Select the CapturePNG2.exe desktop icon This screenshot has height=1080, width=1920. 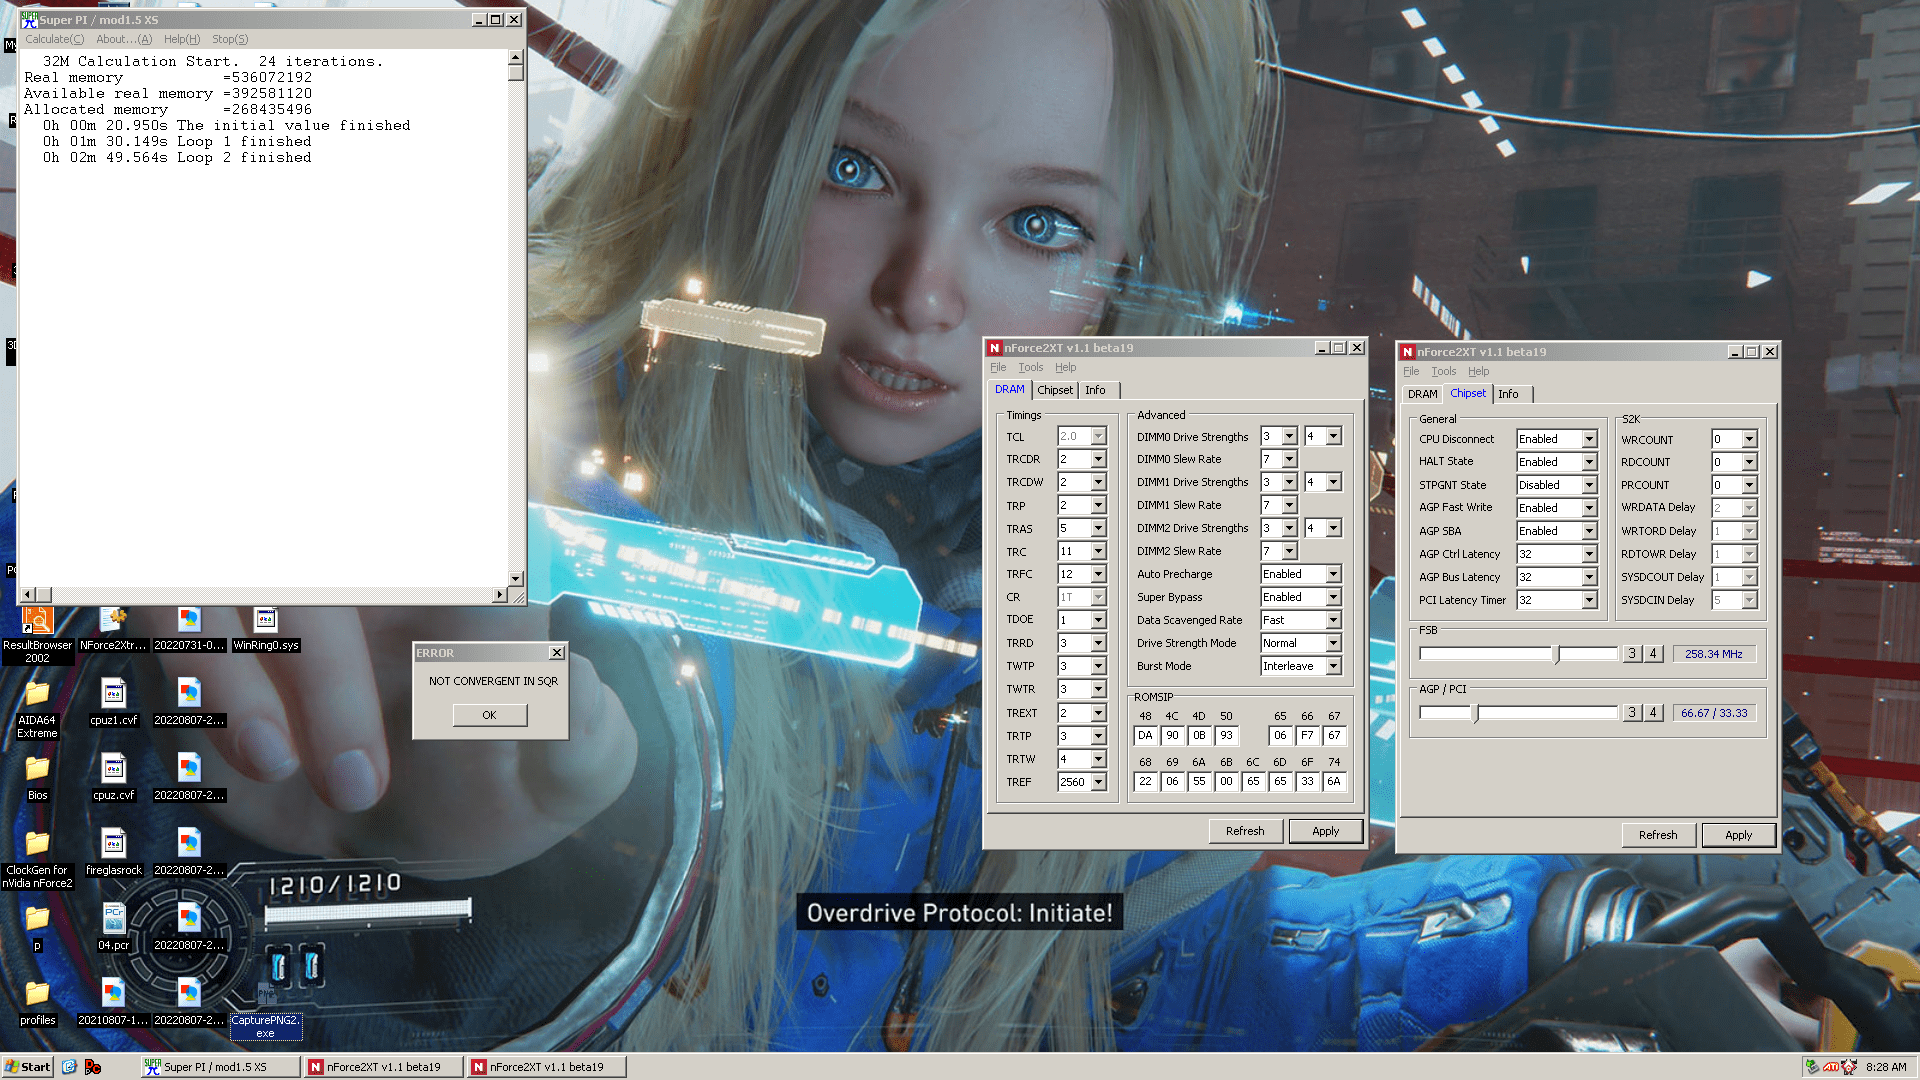coord(265,1010)
